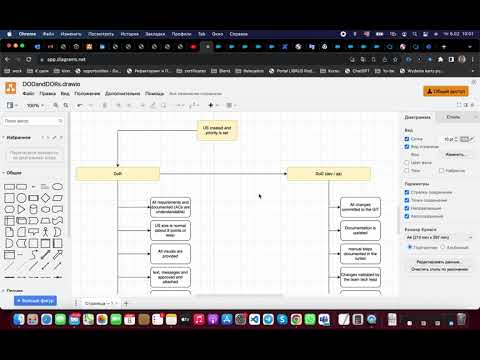480x360 pixels.
Task: Select the cylinder shape in shapes palette
Action: (x=33, y=209)
